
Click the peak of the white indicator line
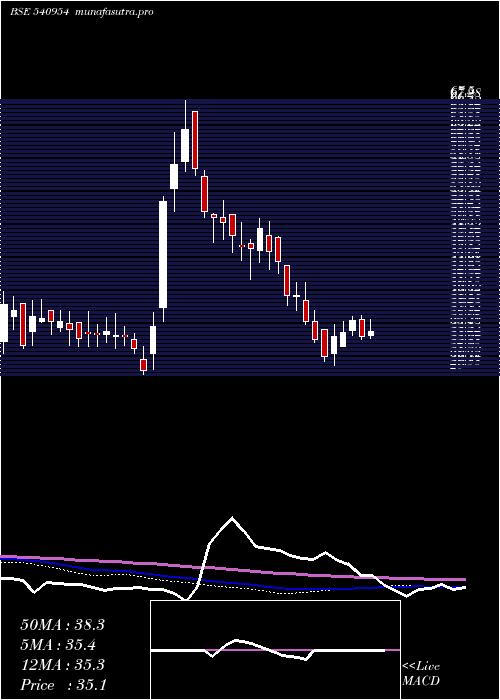232,518
